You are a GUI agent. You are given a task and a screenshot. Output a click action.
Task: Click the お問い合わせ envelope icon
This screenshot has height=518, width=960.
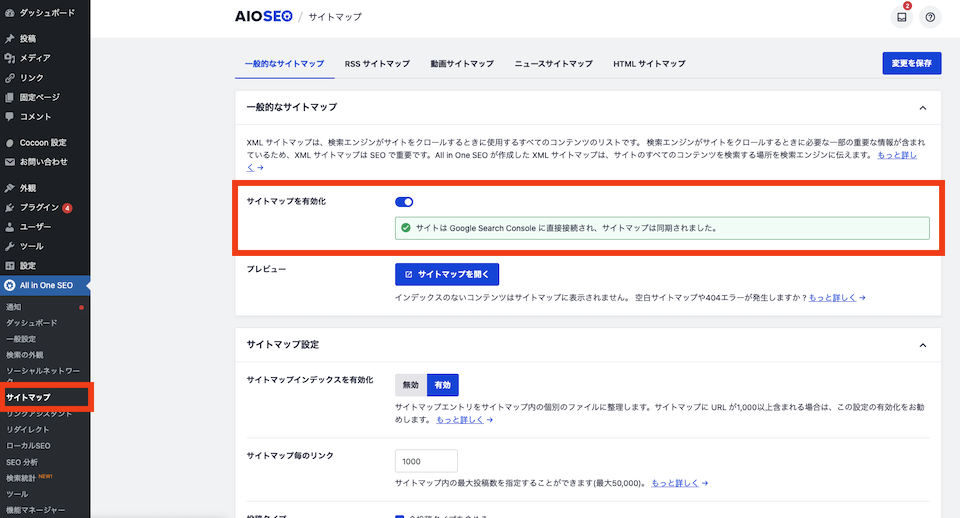[10, 162]
